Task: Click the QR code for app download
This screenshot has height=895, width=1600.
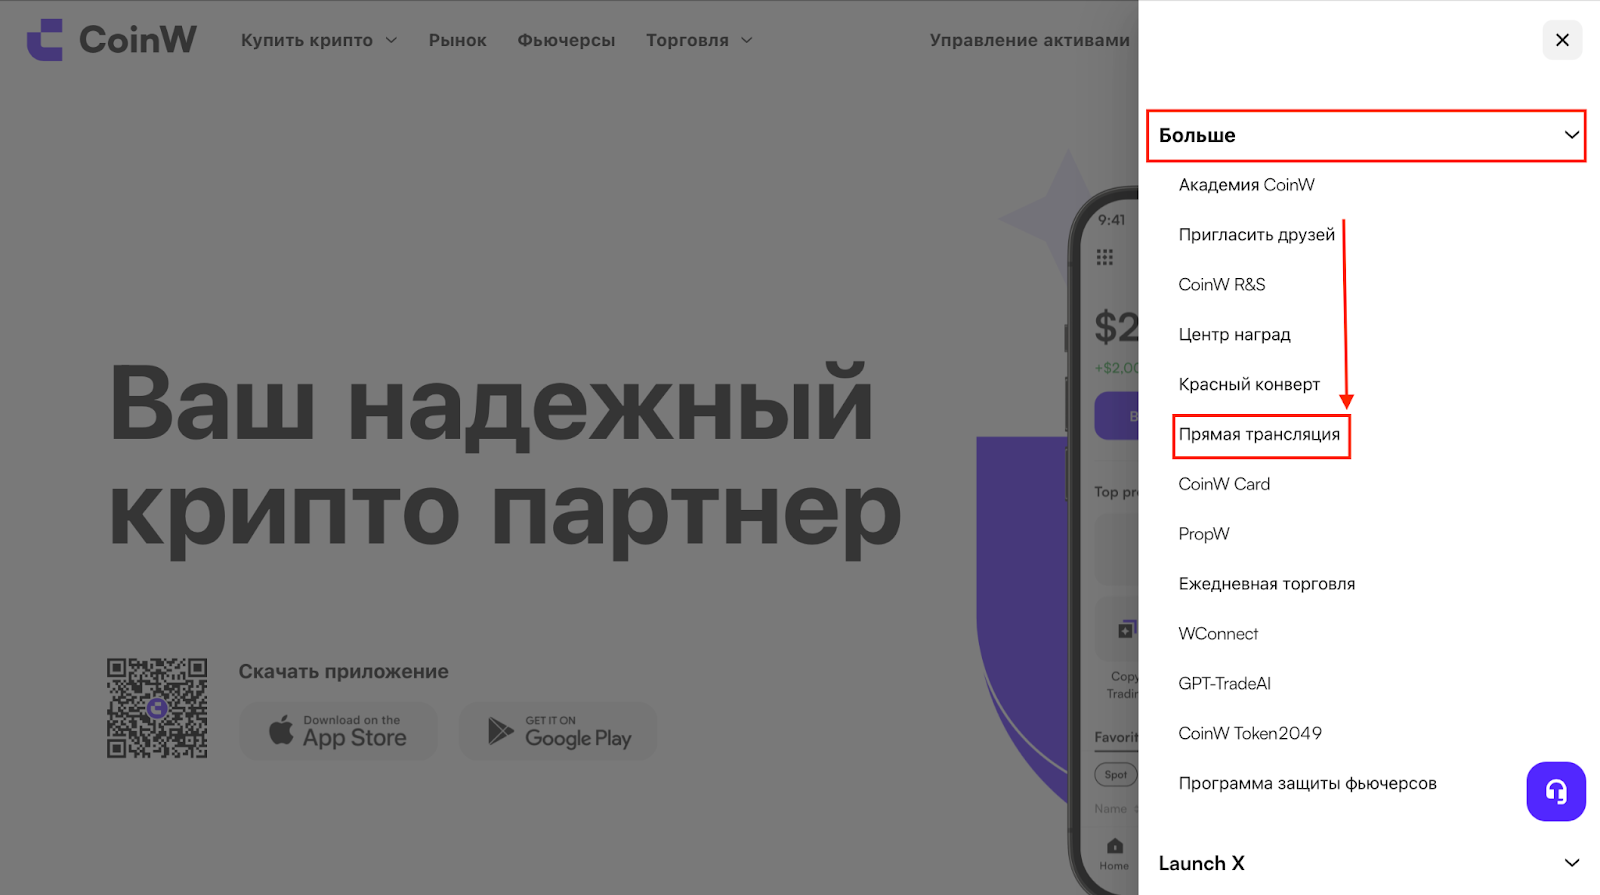Action: 157,708
